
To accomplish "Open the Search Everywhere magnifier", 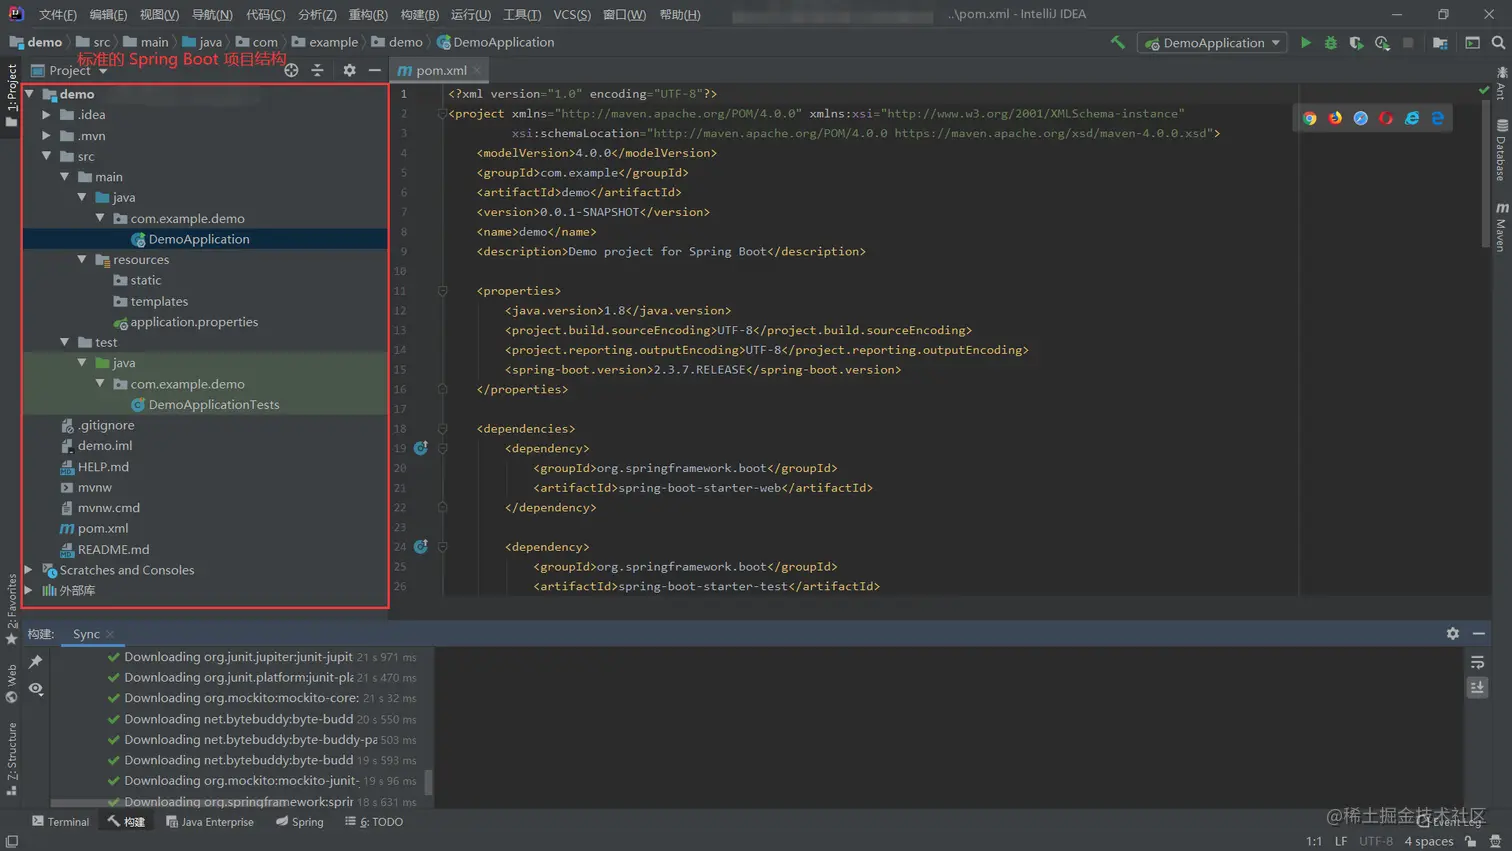I will [1498, 43].
